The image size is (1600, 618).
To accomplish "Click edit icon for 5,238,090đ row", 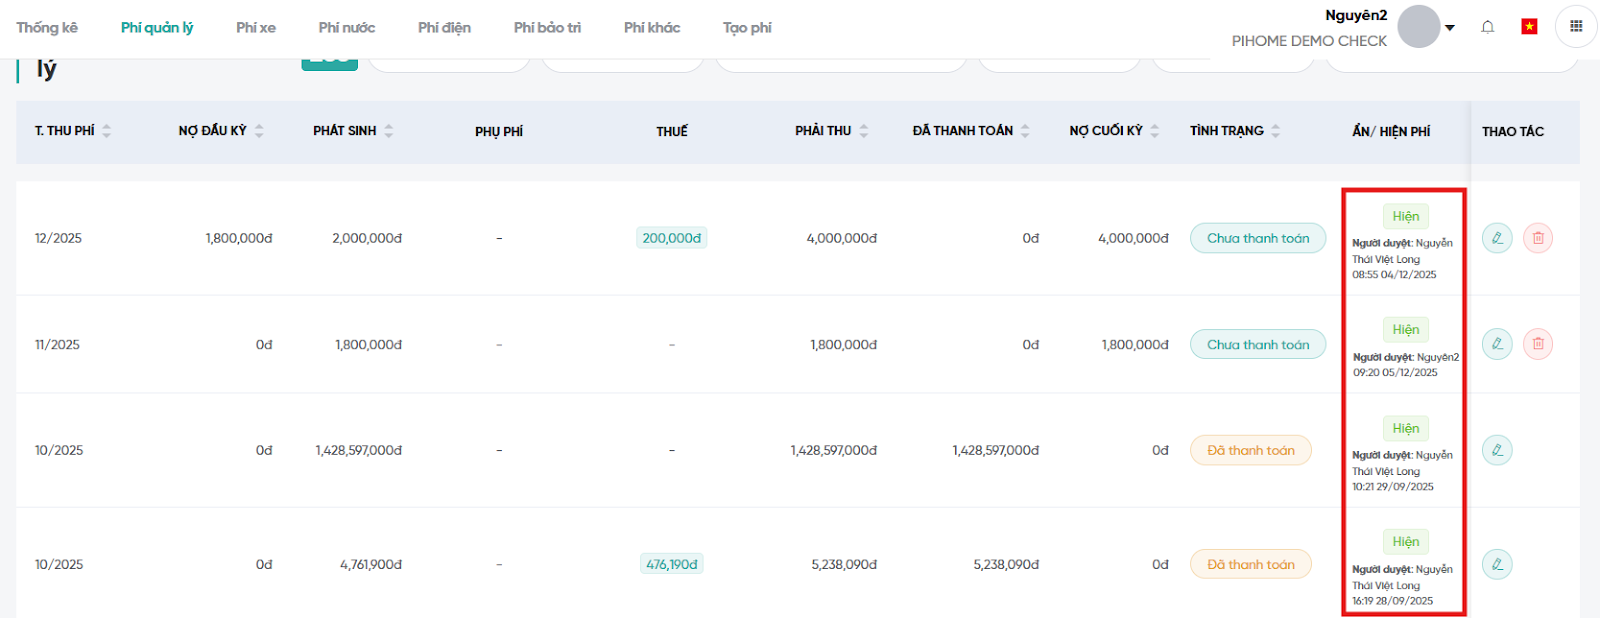I will click(1497, 564).
